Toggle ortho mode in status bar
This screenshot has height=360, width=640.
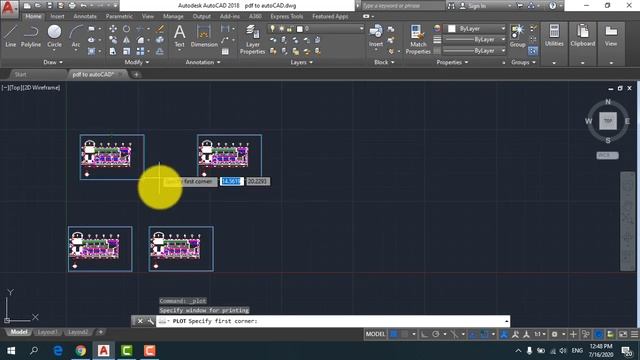pos(424,334)
